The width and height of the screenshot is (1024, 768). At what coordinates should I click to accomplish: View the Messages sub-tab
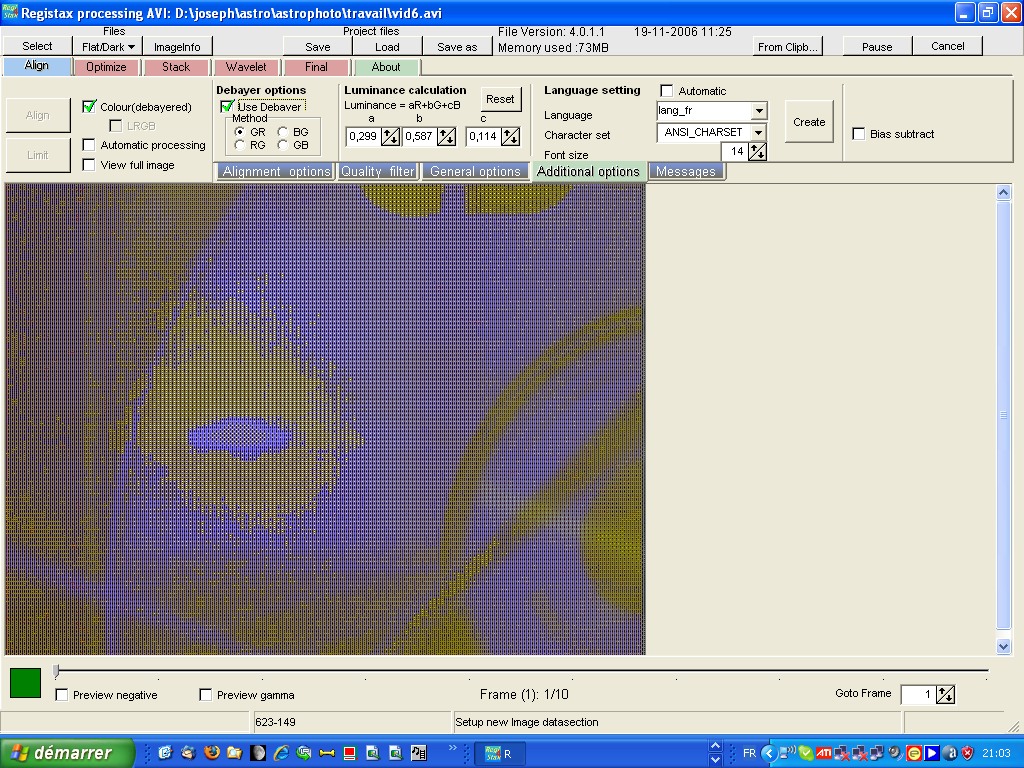click(686, 172)
